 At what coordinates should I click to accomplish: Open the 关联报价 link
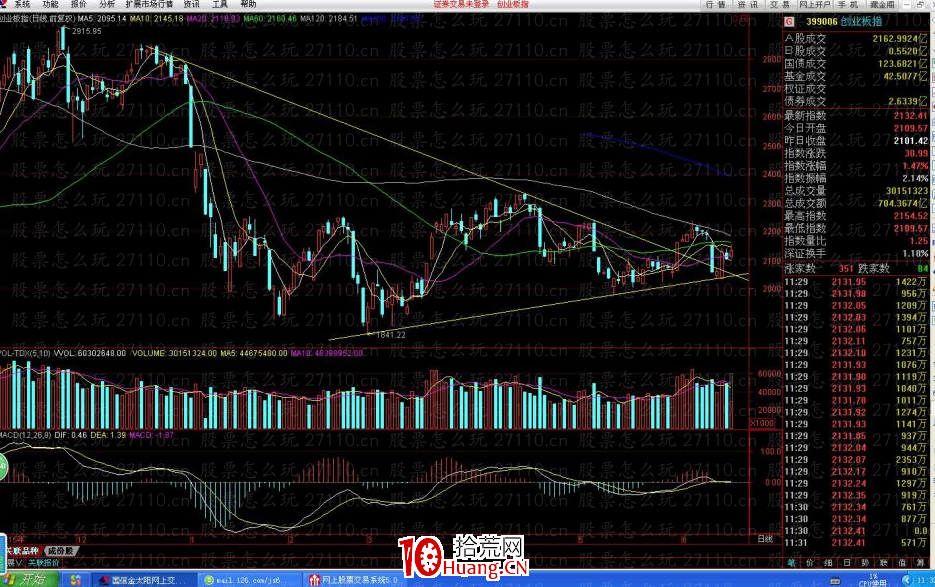point(44,563)
